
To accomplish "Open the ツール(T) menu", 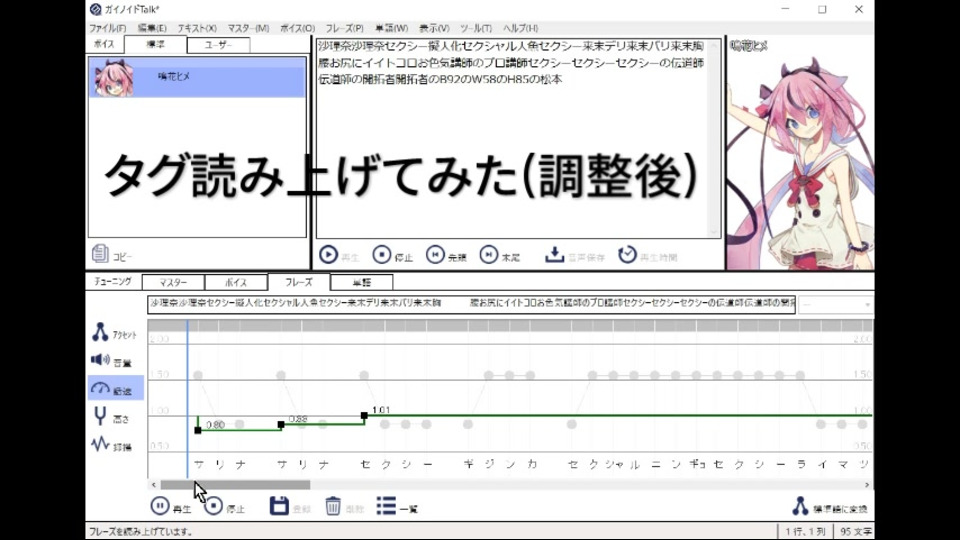I will click(476, 28).
